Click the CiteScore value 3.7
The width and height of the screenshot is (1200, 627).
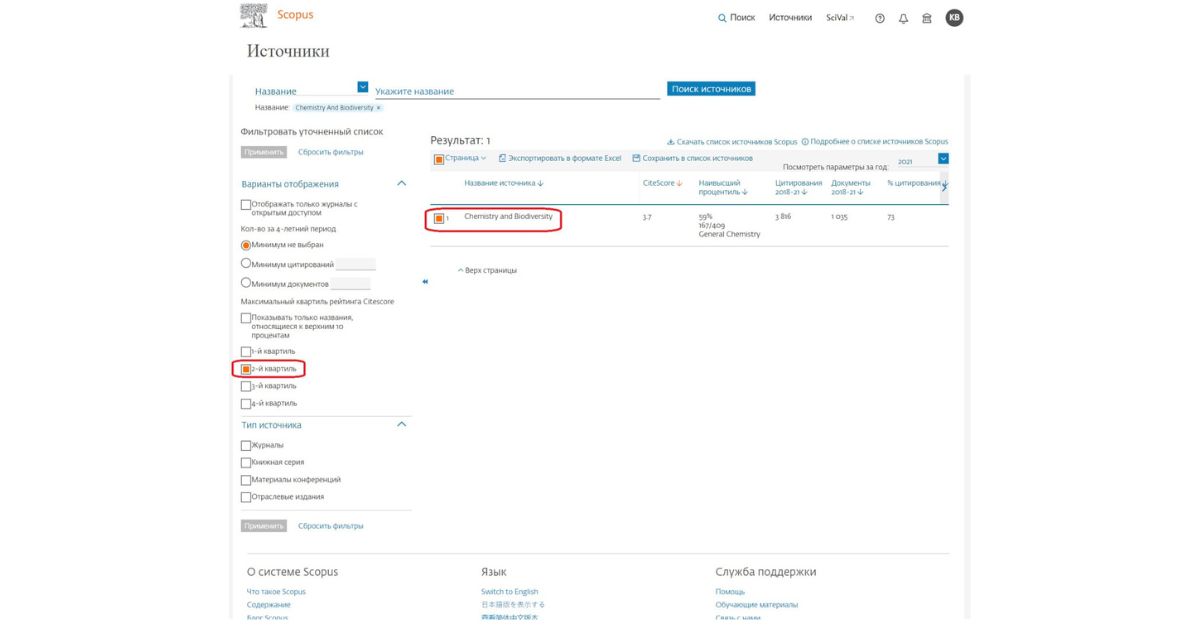pyautogui.click(x=647, y=216)
